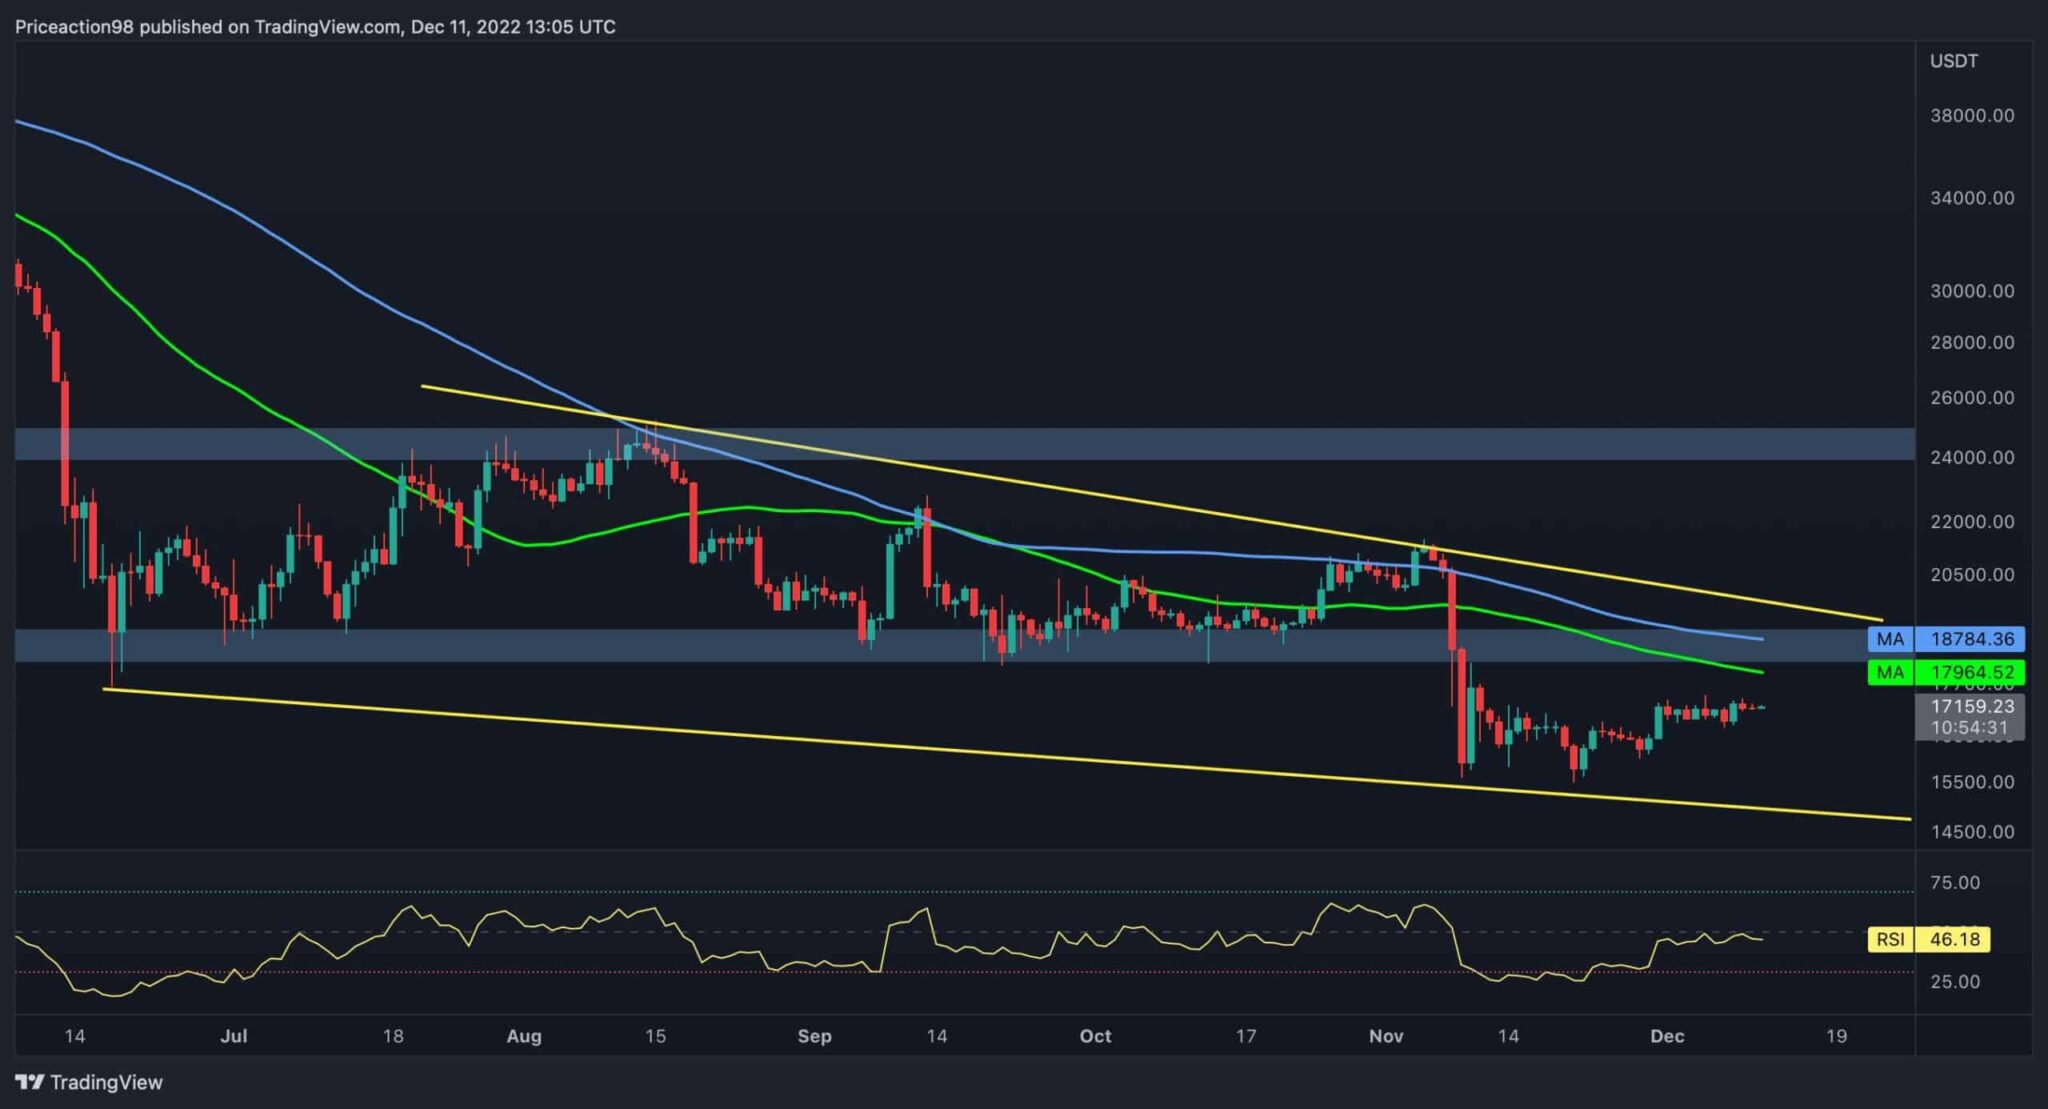
Task: Click the lower blue support zone band
Action: pos(600,646)
